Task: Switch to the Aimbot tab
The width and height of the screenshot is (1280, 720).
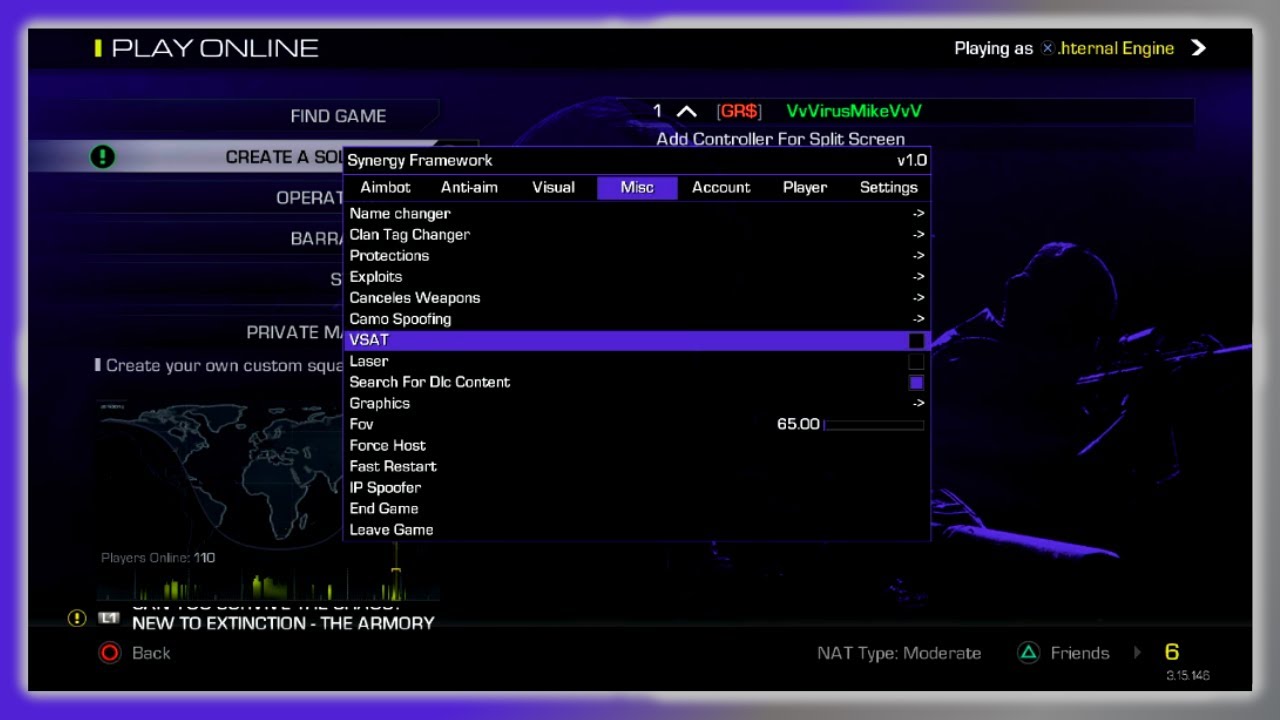Action: pyautogui.click(x=385, y=187)
